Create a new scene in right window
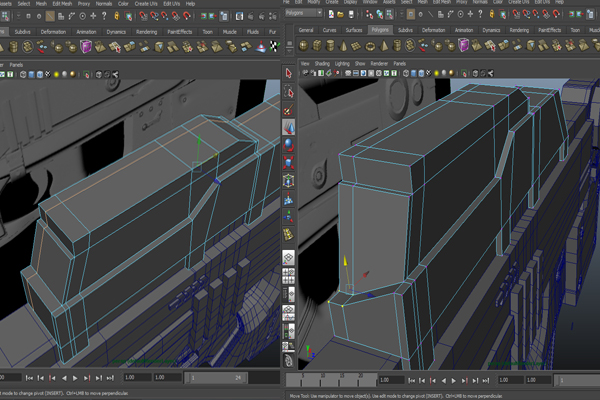The image size is (600, 400). 331,15
